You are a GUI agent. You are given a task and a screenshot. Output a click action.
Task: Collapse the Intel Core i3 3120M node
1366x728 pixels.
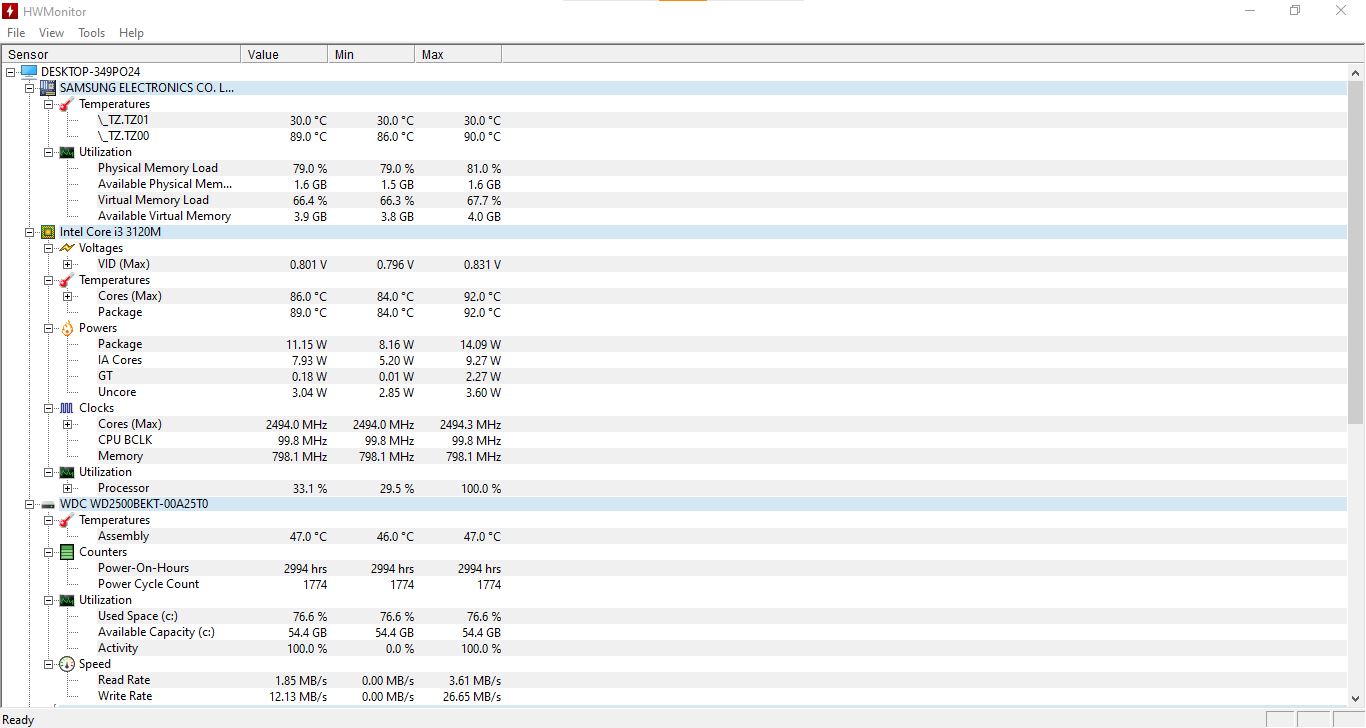30,232
